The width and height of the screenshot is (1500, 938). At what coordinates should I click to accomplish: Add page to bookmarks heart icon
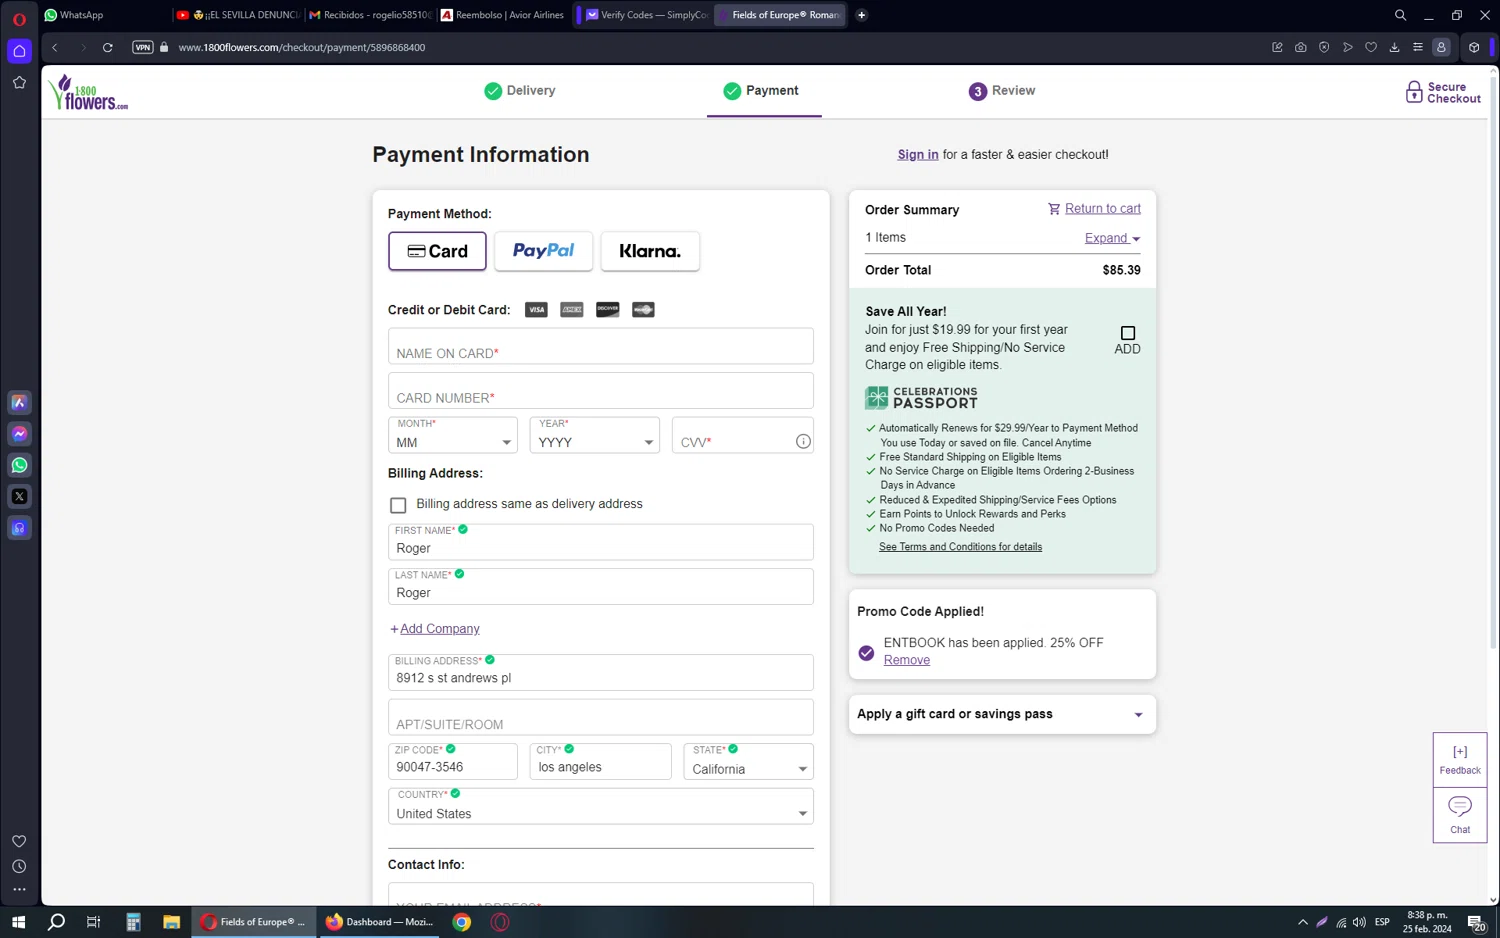(1371, 47)
